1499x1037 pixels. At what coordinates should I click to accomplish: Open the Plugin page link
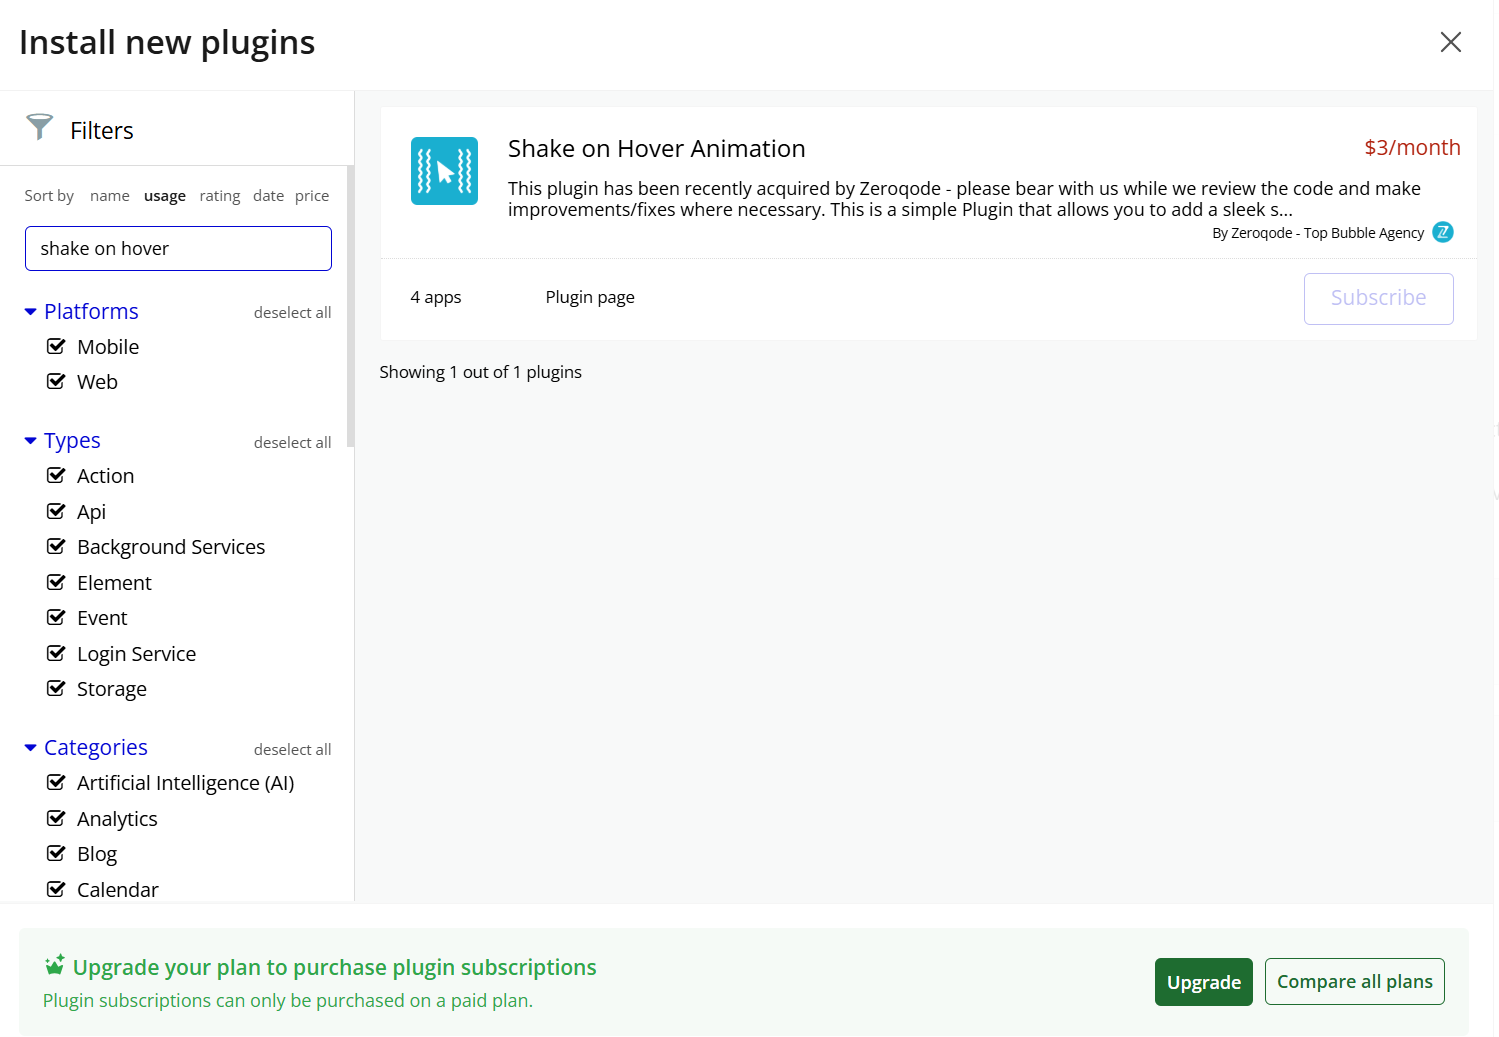589,297
